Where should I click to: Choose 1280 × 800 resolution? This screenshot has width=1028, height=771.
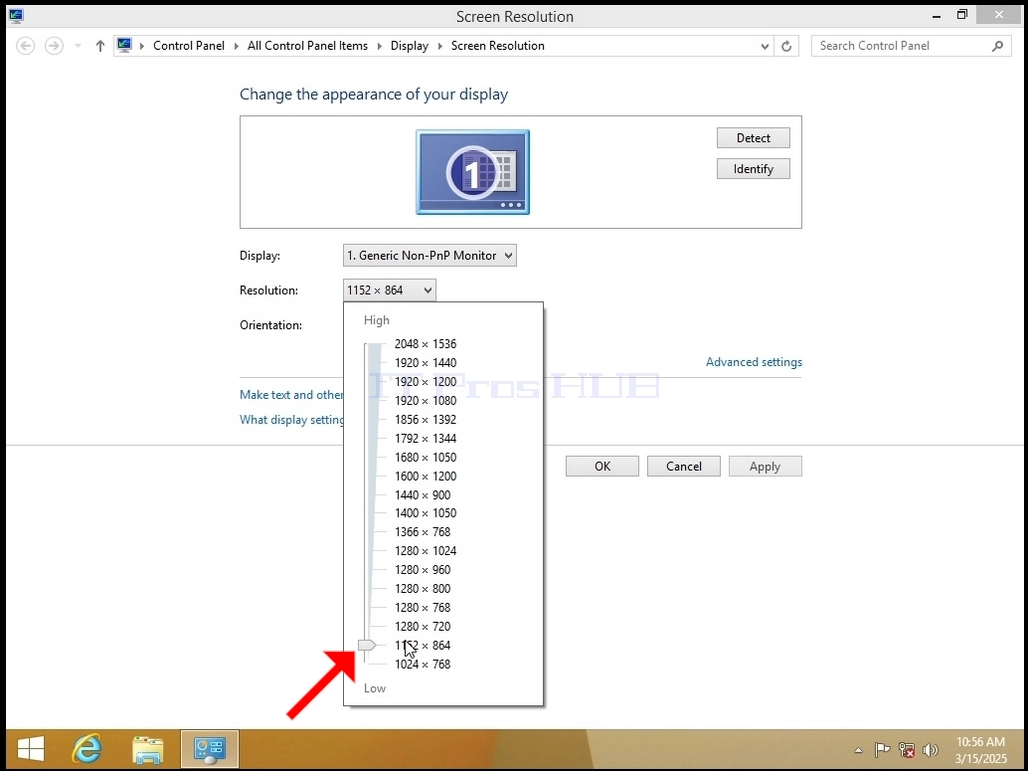pos(423,589)
